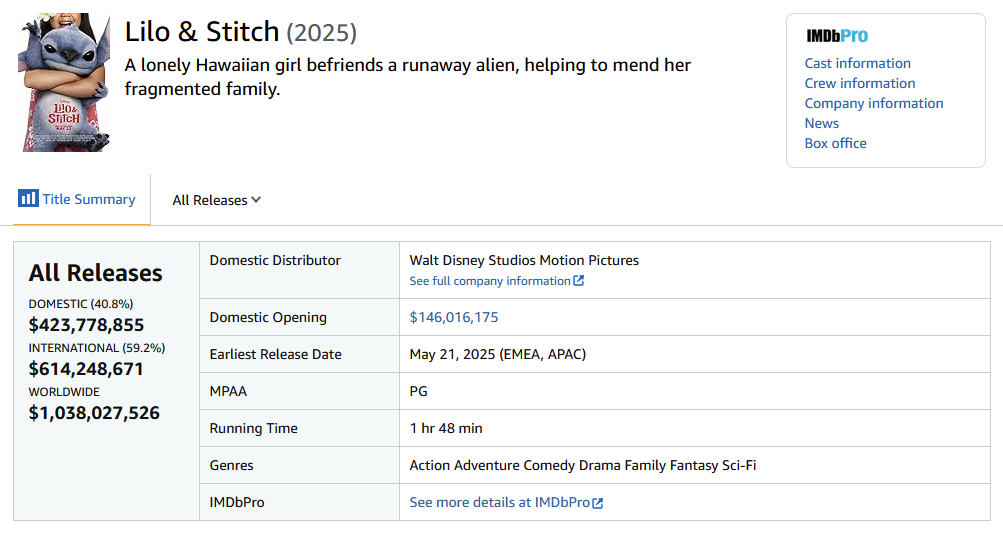This screenshot has height=533, width=1003.
Task: Click the bar chart icon in Title Summary
Action: click(28, 198)
